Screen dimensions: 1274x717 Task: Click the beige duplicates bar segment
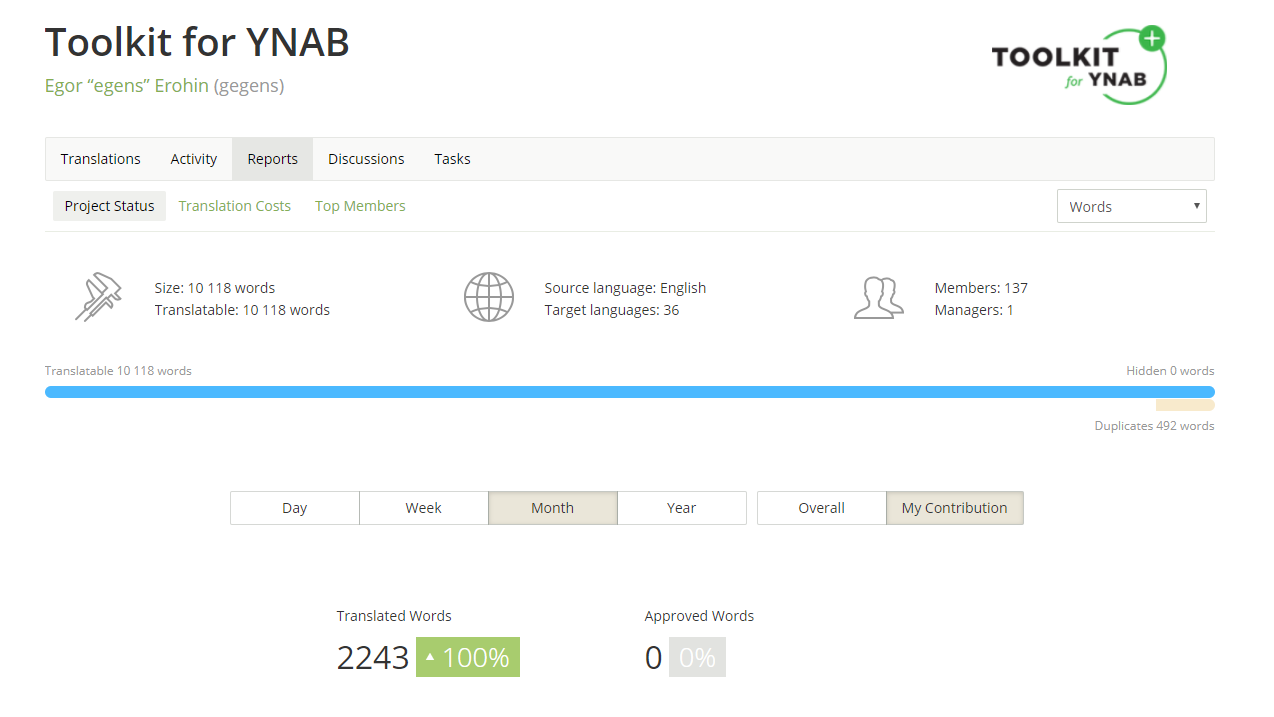point(1185,406)
